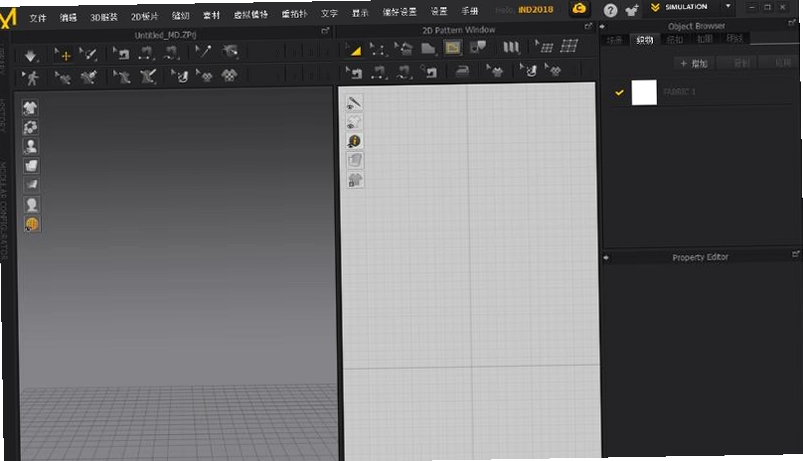Click the Simulate down-arrow icon in 3D toolbar

[x=30, y=55]
